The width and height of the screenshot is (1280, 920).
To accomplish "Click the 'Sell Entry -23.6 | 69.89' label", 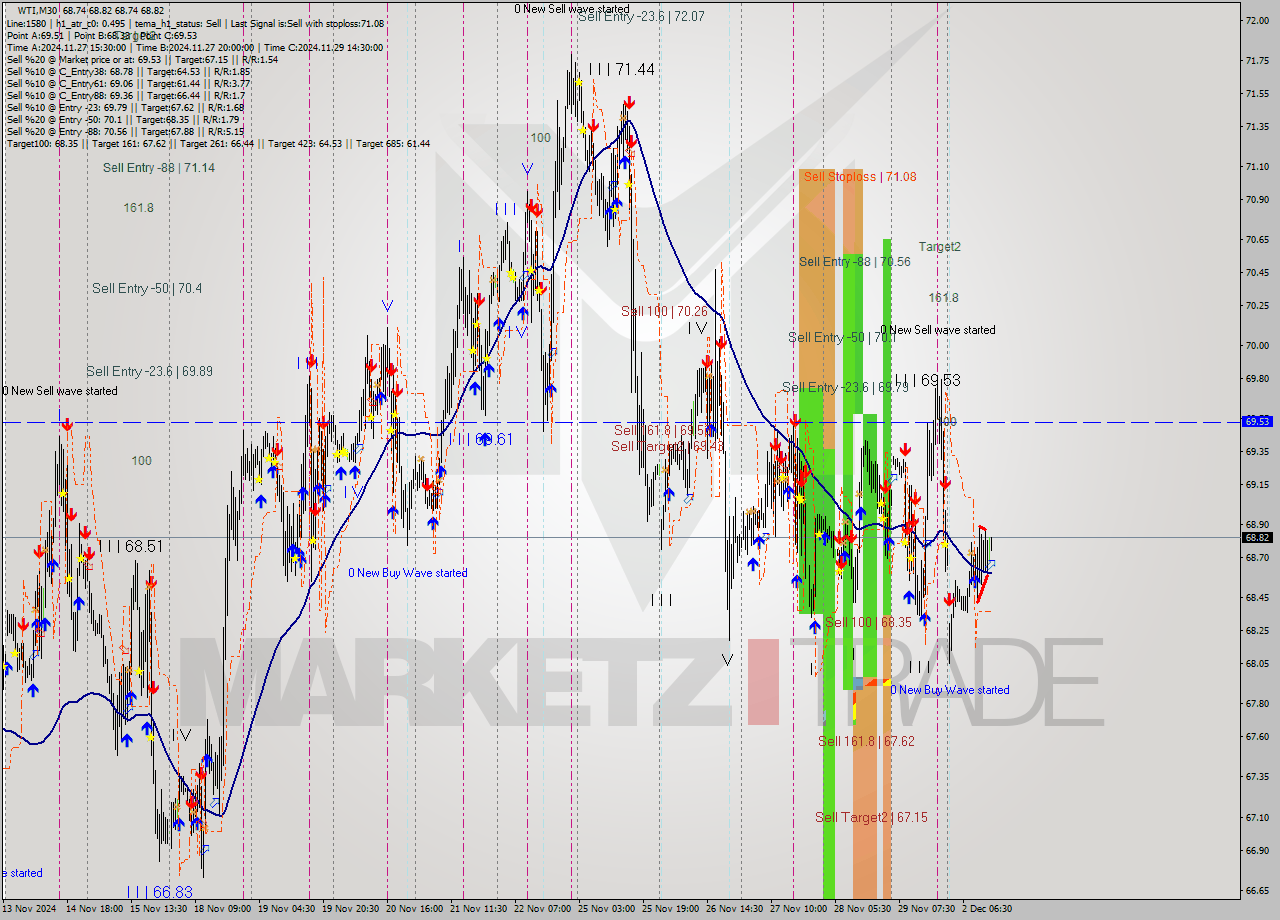I will pyautogui.click(x=149, y=371).
